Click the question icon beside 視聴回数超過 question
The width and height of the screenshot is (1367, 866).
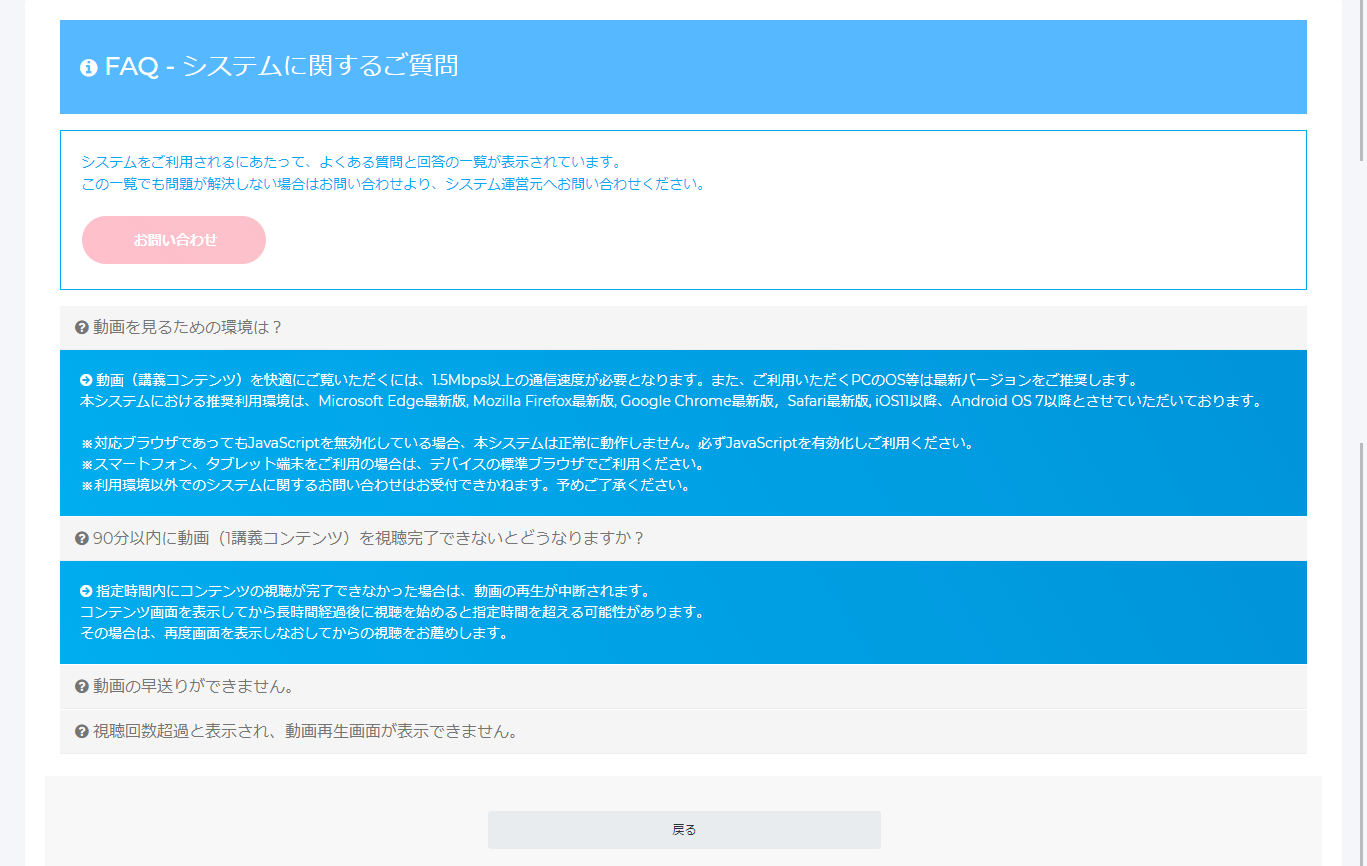click(82, 732)
